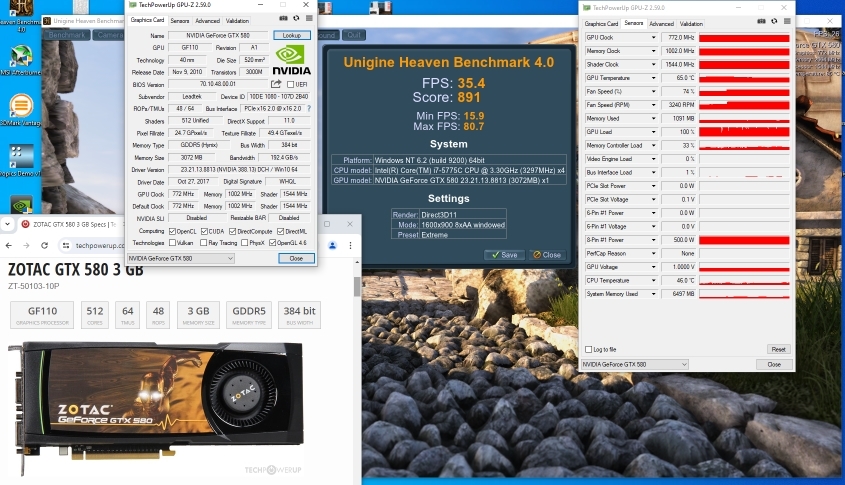Click the browser forward arrow
This screenshot has height=485, width=845.
click(x=26, y=245)
